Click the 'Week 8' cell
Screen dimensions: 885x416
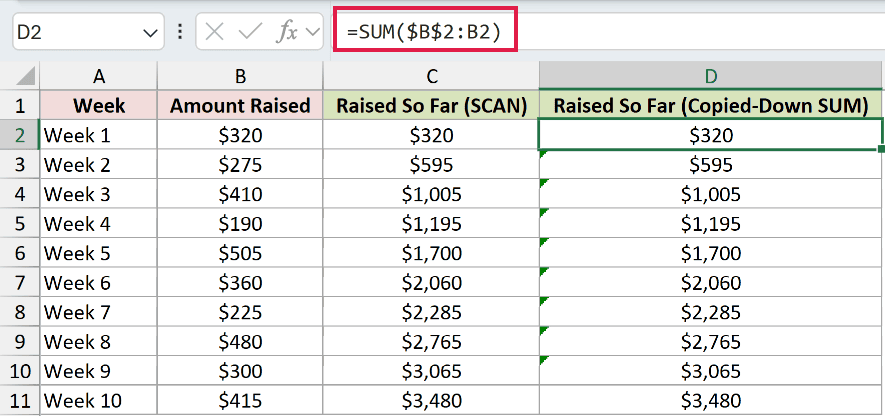[x=99, y=341]
